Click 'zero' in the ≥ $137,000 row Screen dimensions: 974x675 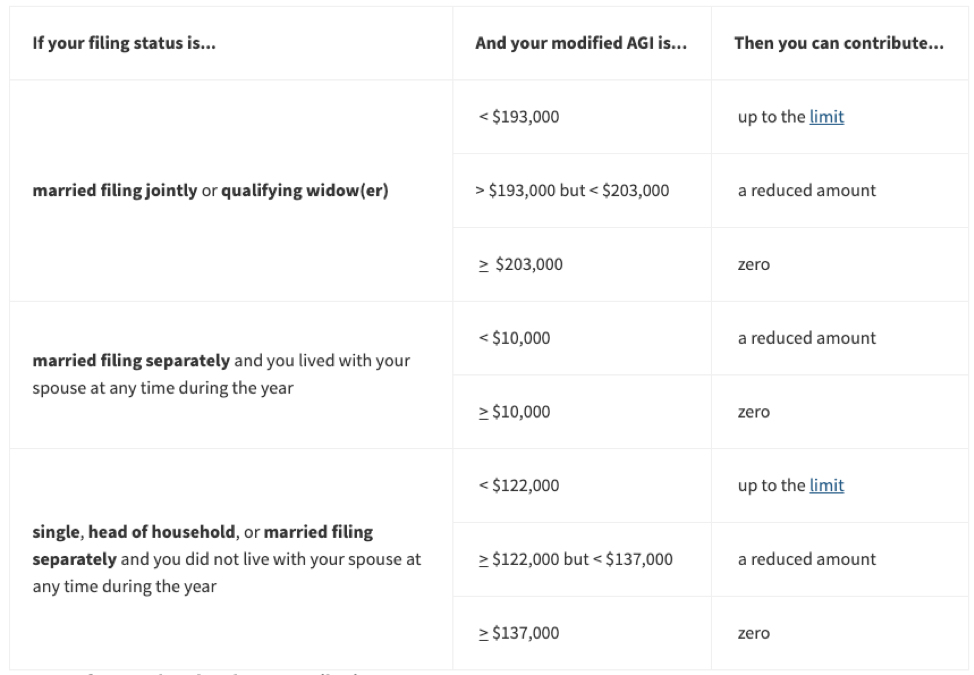[x=753, y=633]
